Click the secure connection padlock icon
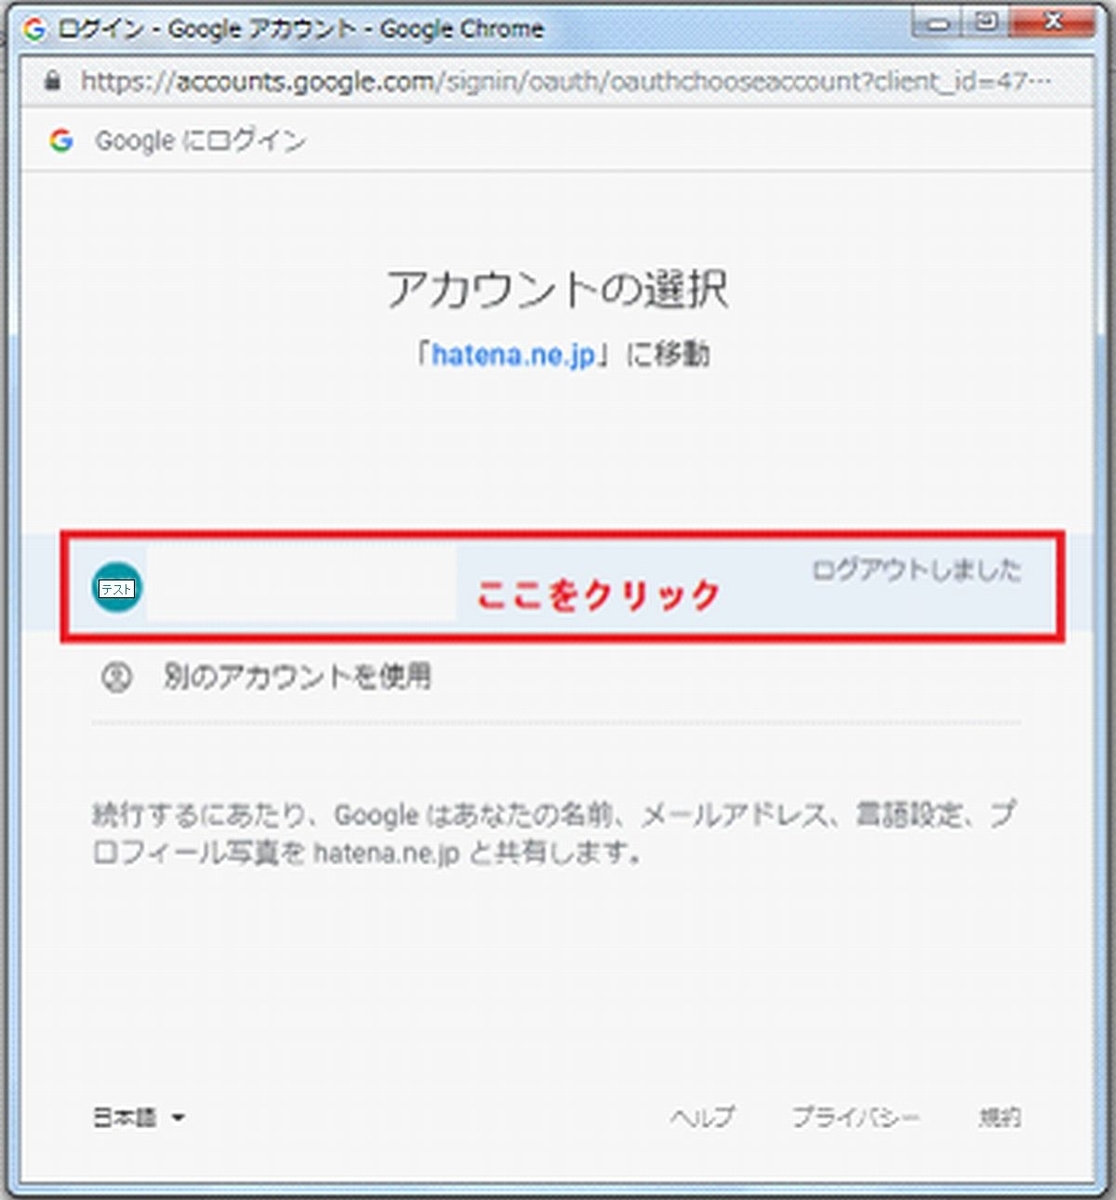Image resolution: width=1116 pixels, height=1200 pixels. pos(52,81)
